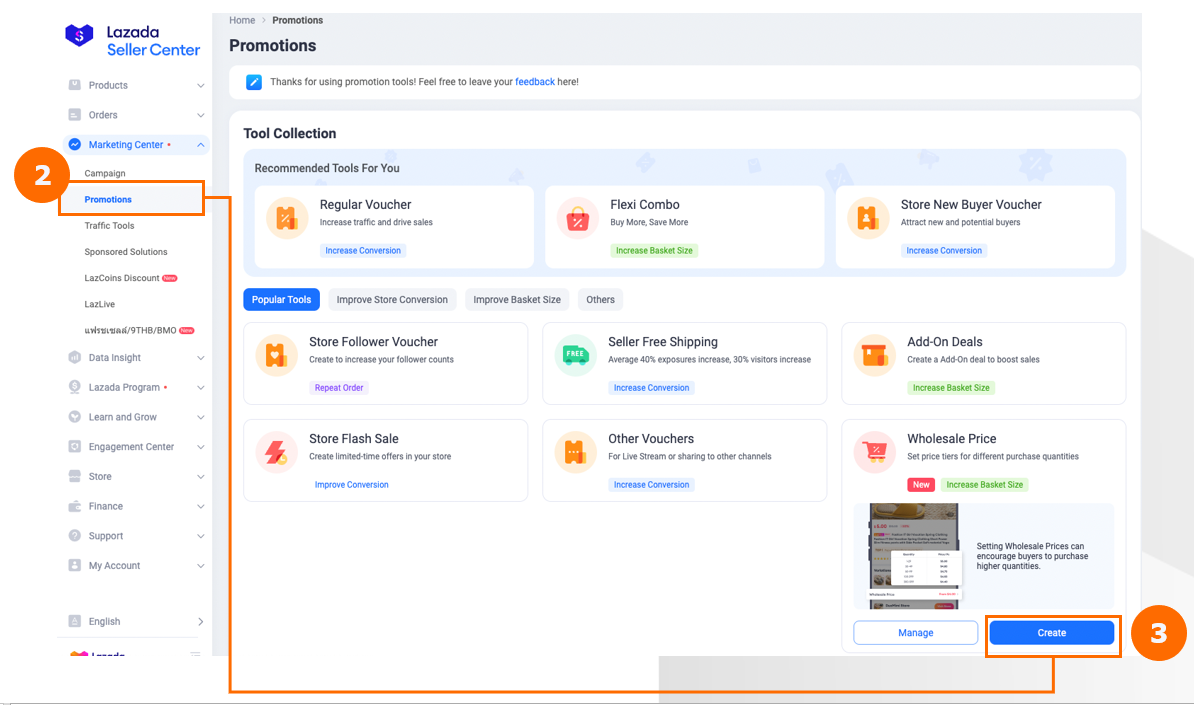Click the My Account person icon
This screenshot has width=1194, height=705.
(x=75, y=565)
